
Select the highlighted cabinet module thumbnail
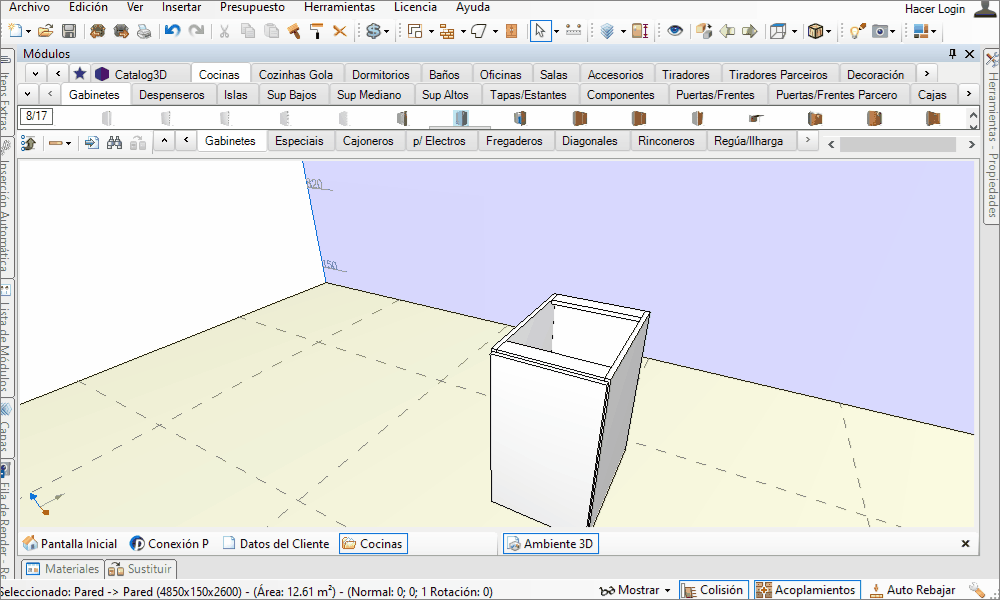coord(460,118)
